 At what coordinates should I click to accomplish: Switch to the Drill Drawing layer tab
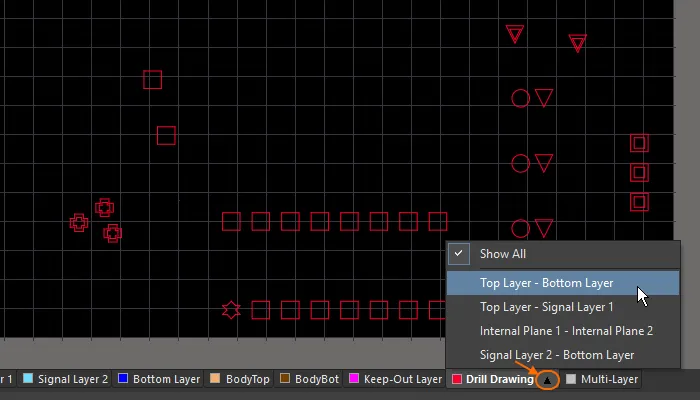[x=500, y=379]
